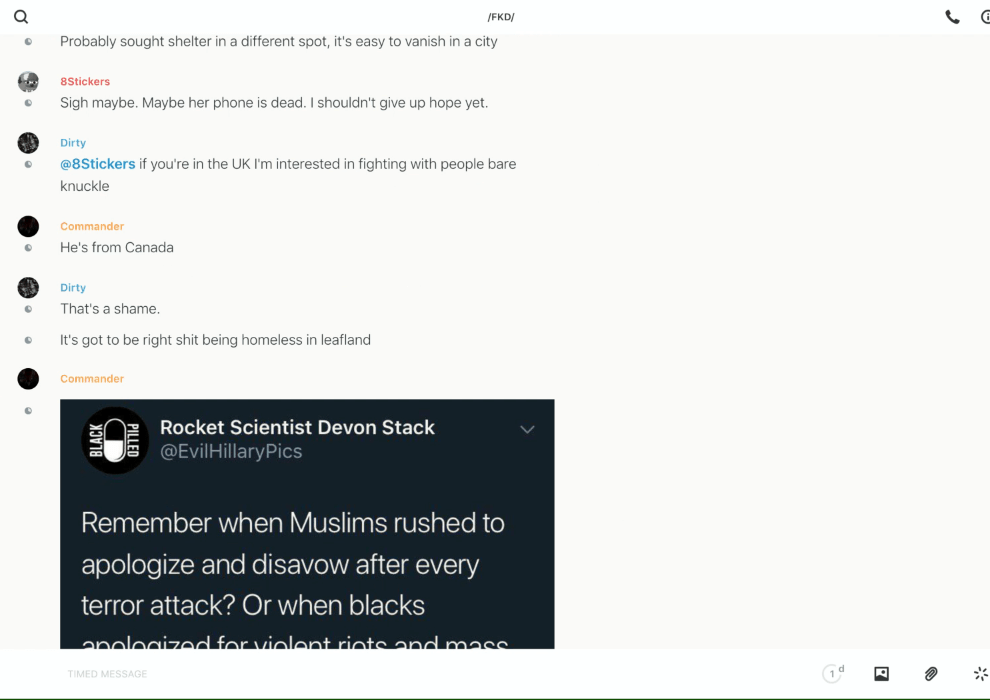Open conversation info at top right
This screenshot has height=700, width=990.
985,17
